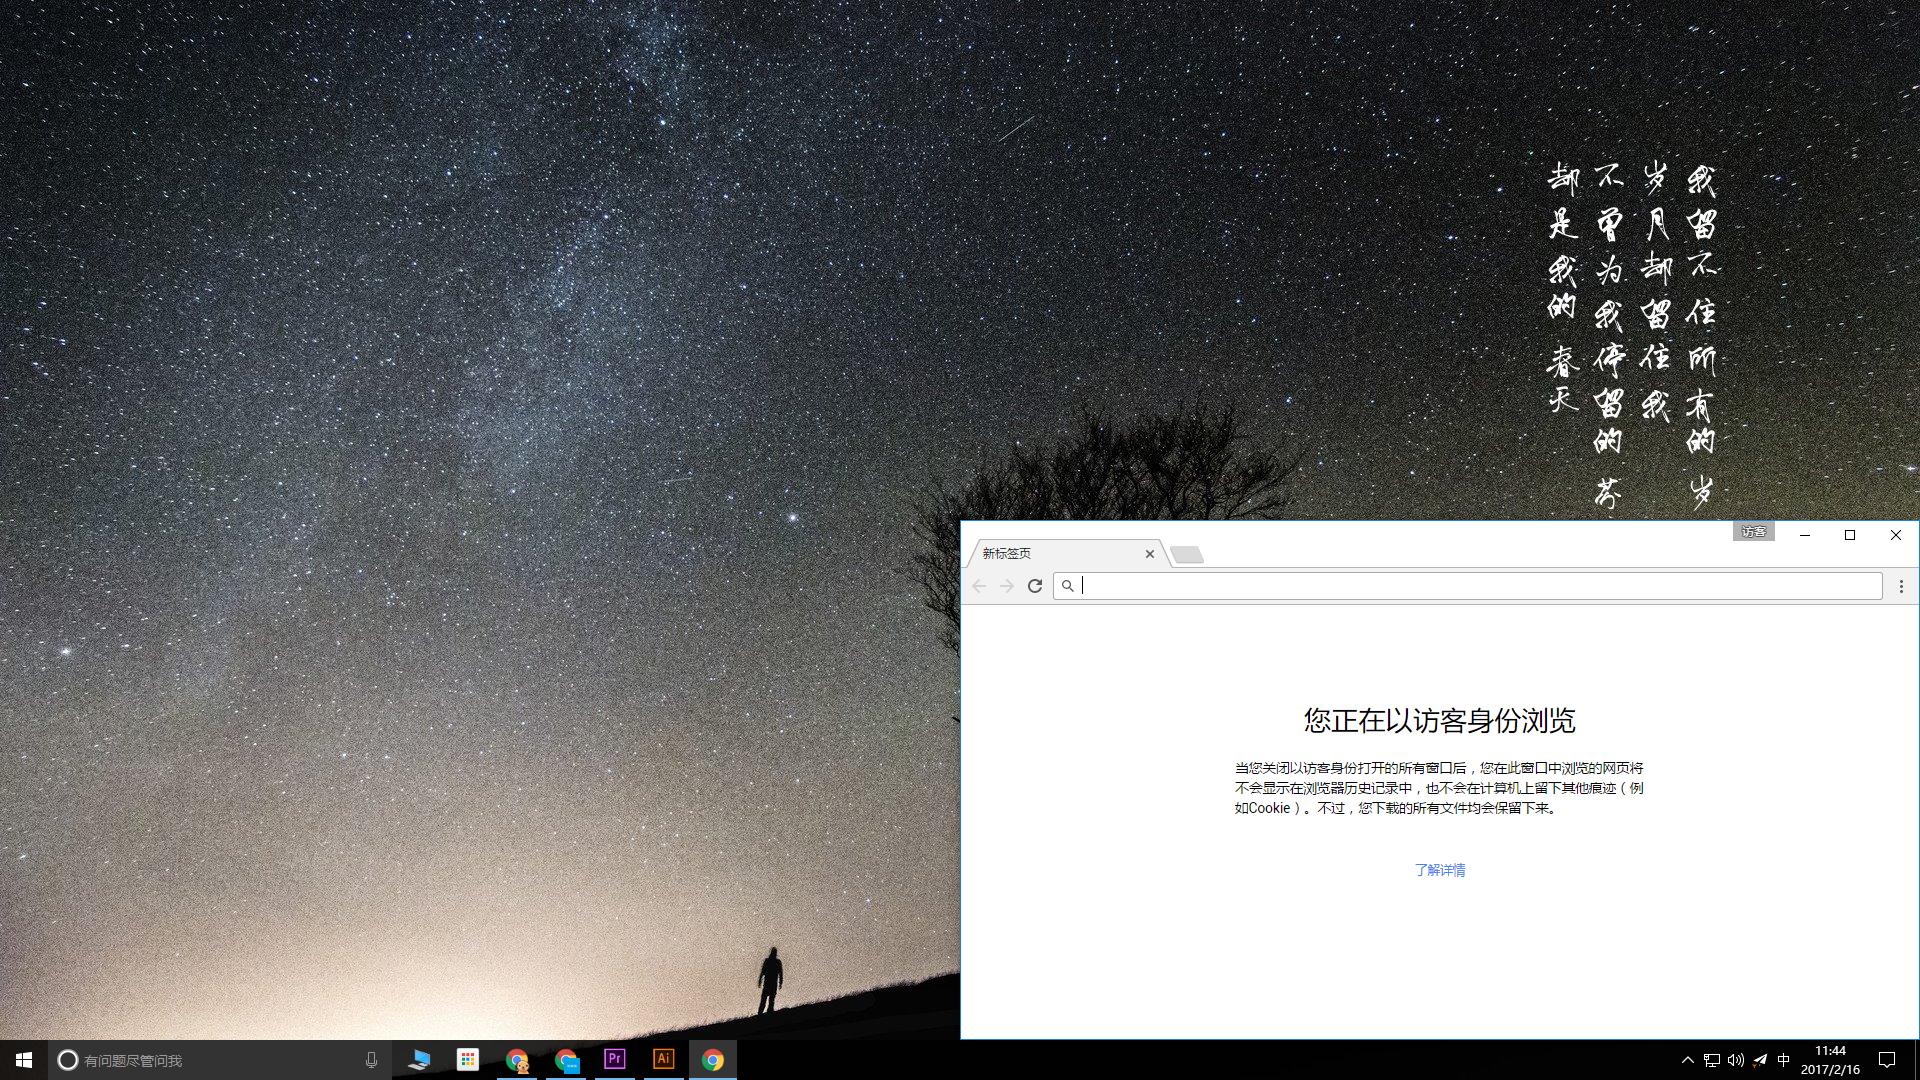The image size is (1920, 1080).
Task: Launch Adobe Illustrator from the taskbar
Action: [x=663, y=1060]
